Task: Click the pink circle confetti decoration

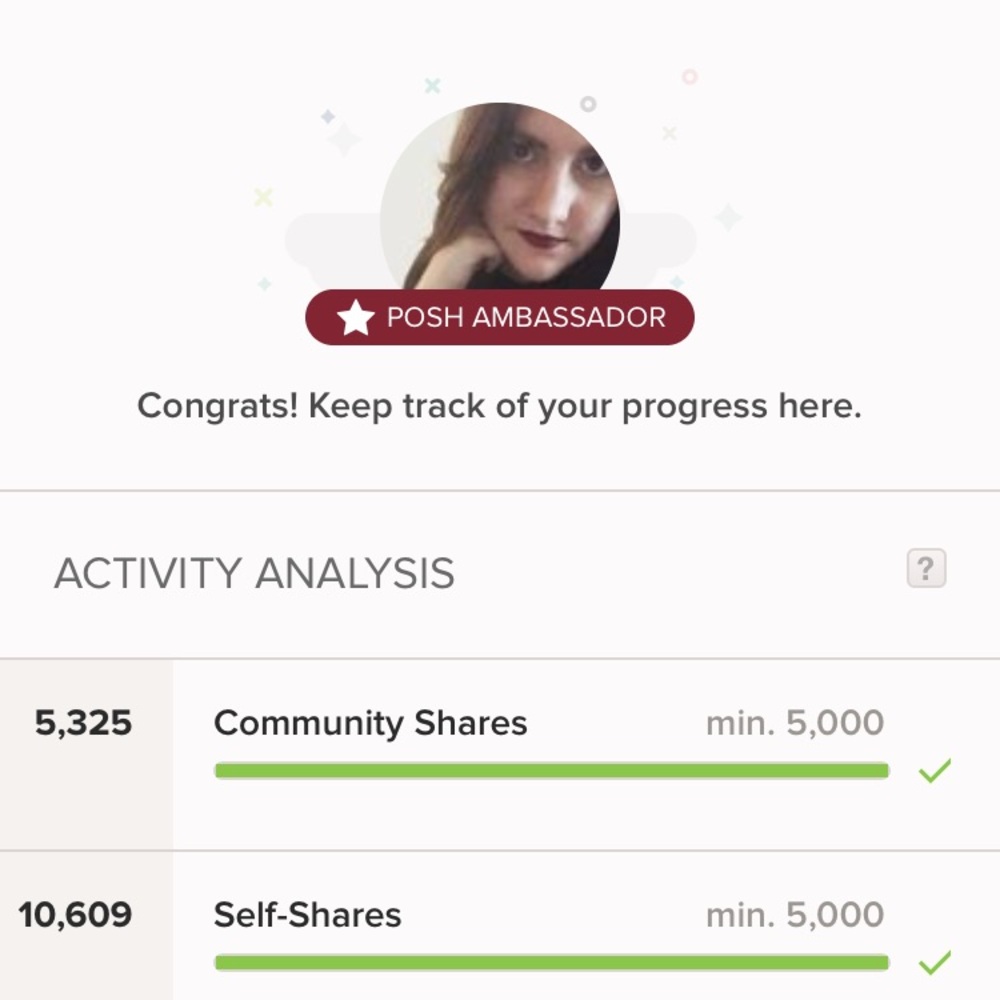Action: (689, 77)
